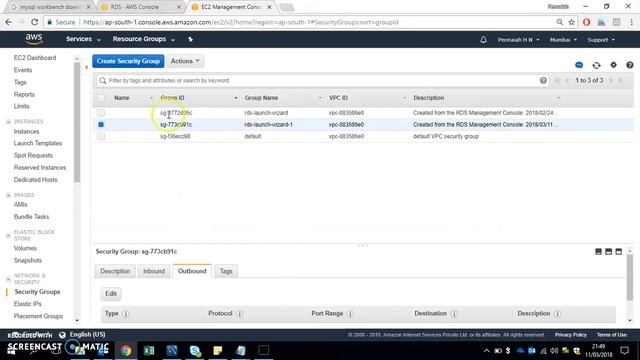Switch to the Description tab
This screenshot has width=640, height=360.
(115, 271)
